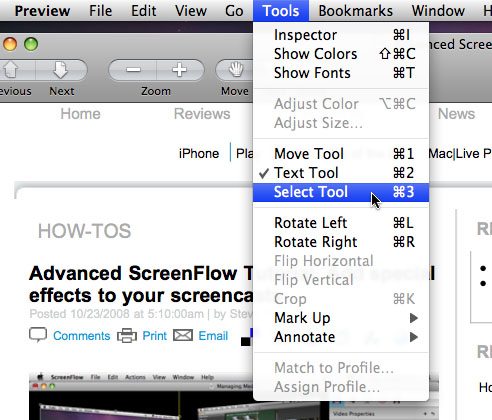Image resolution: width=492 pixels, height=420 pixels.
Task: Open the View menu
Action: click(191, 11)
